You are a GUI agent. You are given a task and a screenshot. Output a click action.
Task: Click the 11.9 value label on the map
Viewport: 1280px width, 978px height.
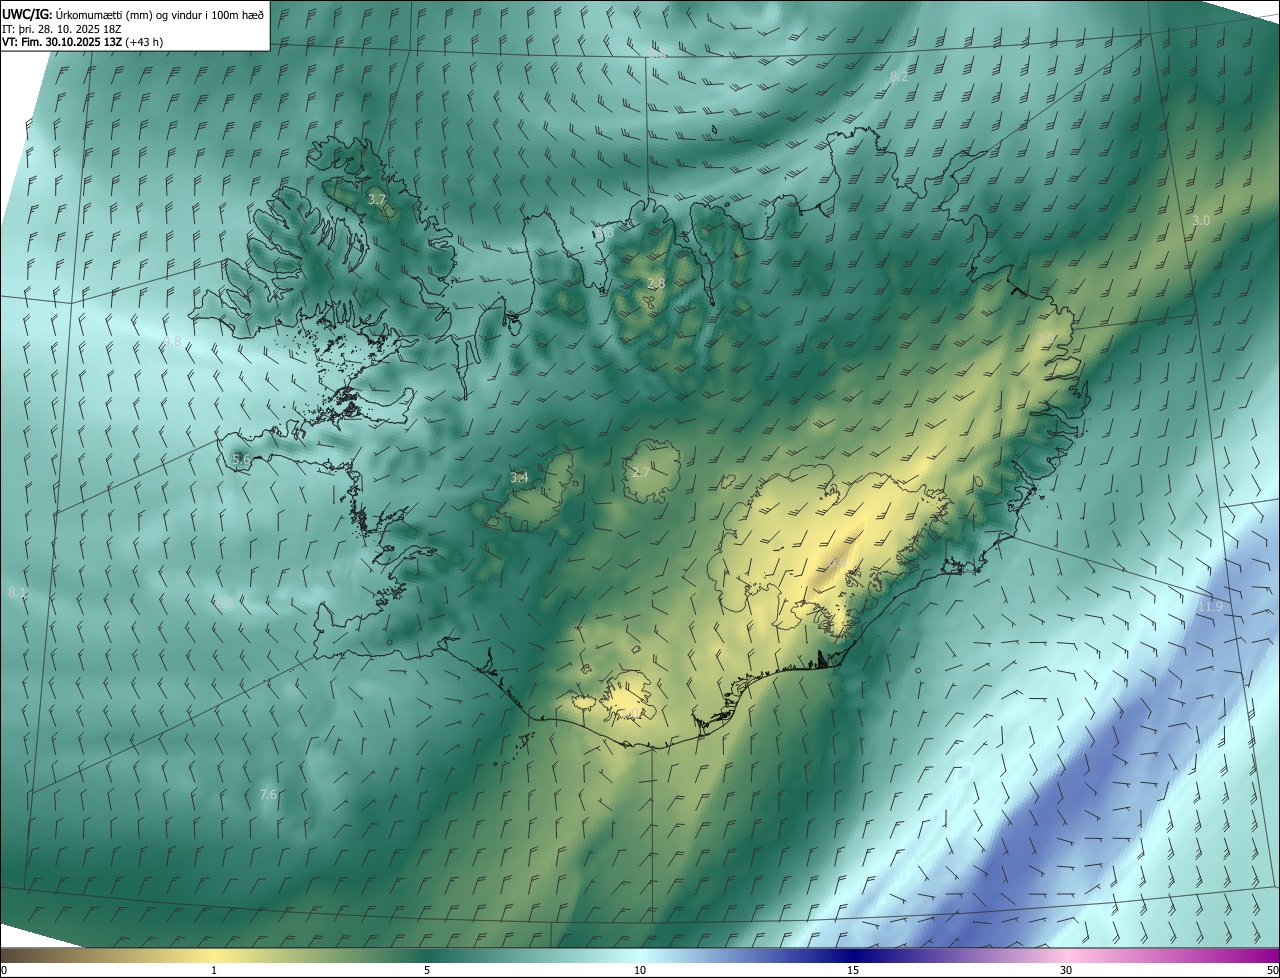(x=1210, y=606)
